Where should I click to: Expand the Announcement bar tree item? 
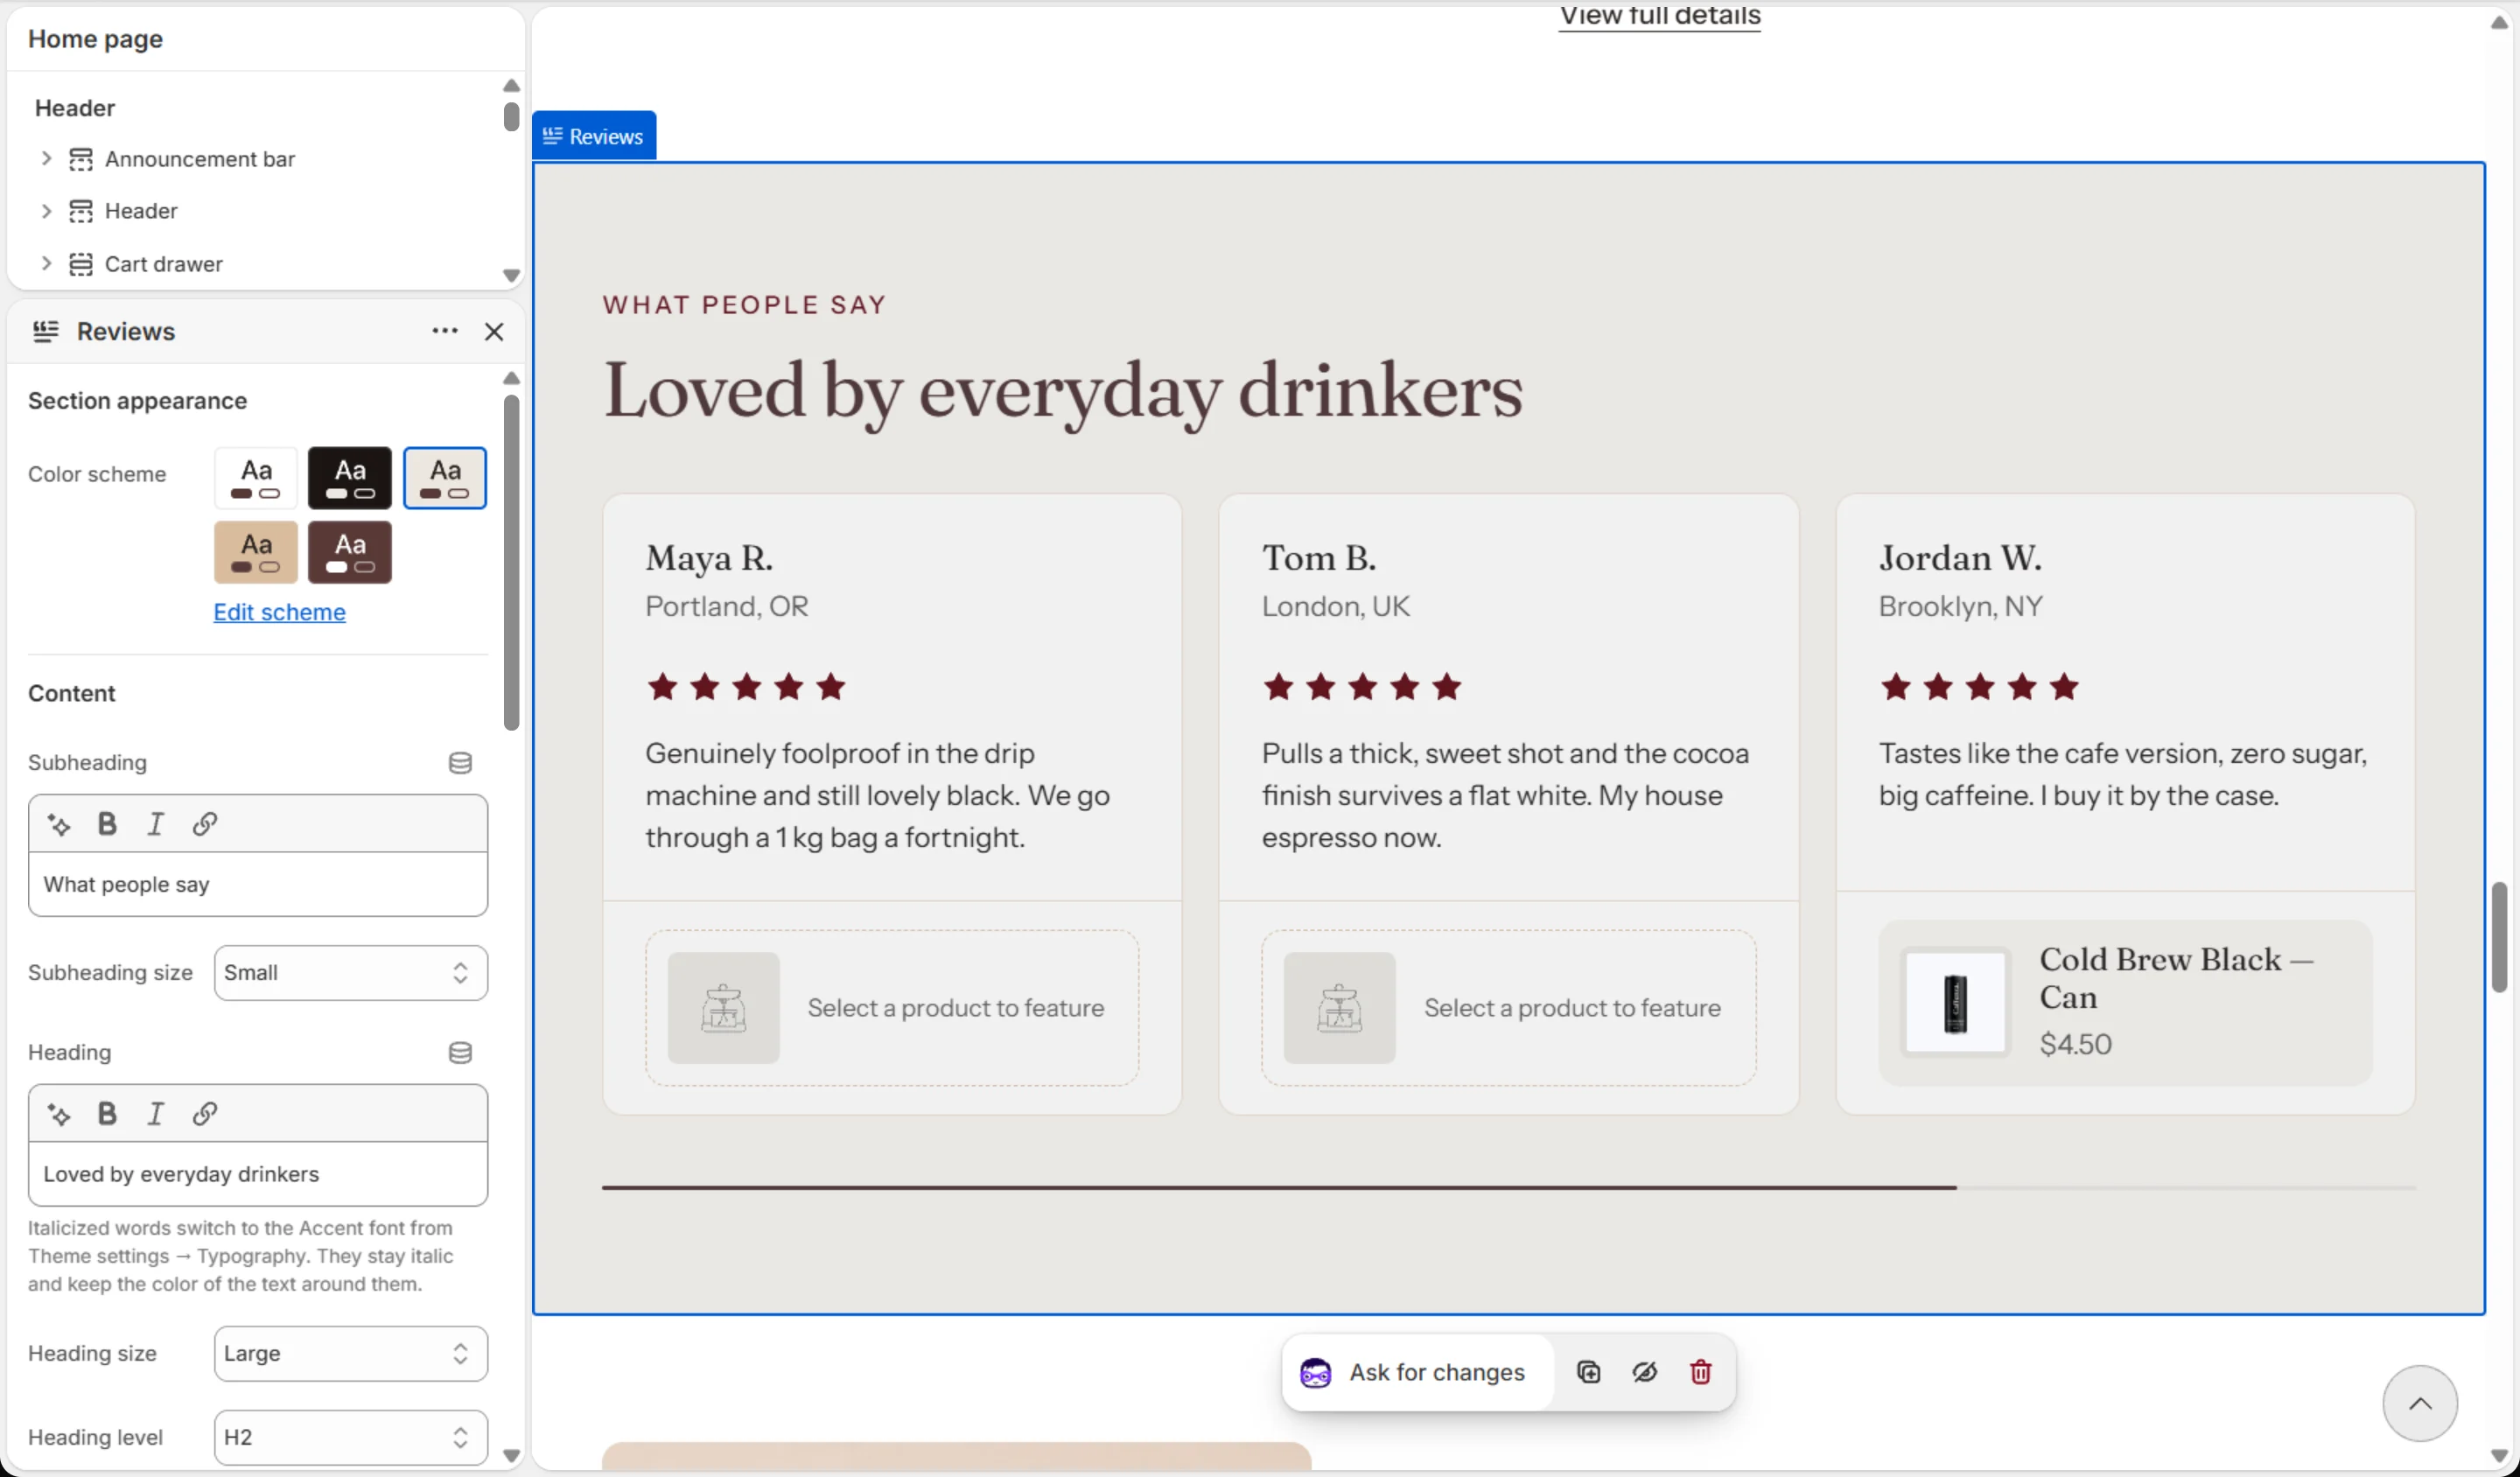(x=46, y=159)
